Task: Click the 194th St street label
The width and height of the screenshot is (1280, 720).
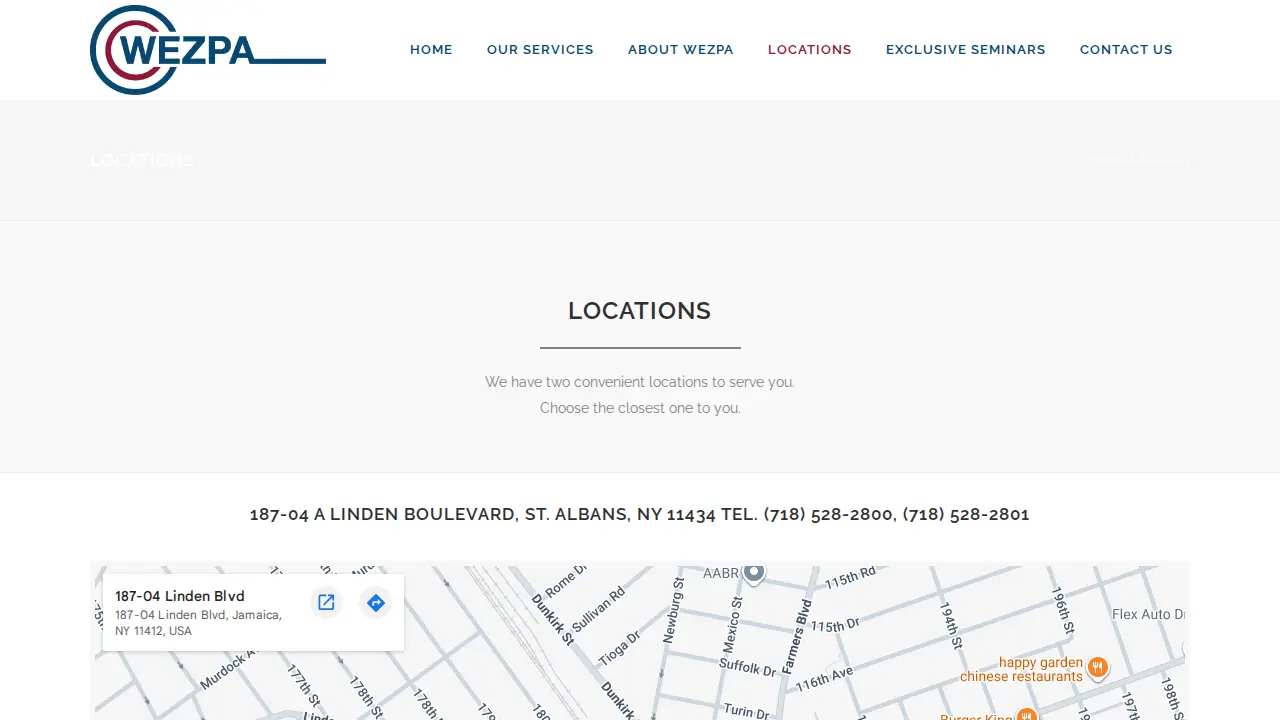Action: point(950,625)
